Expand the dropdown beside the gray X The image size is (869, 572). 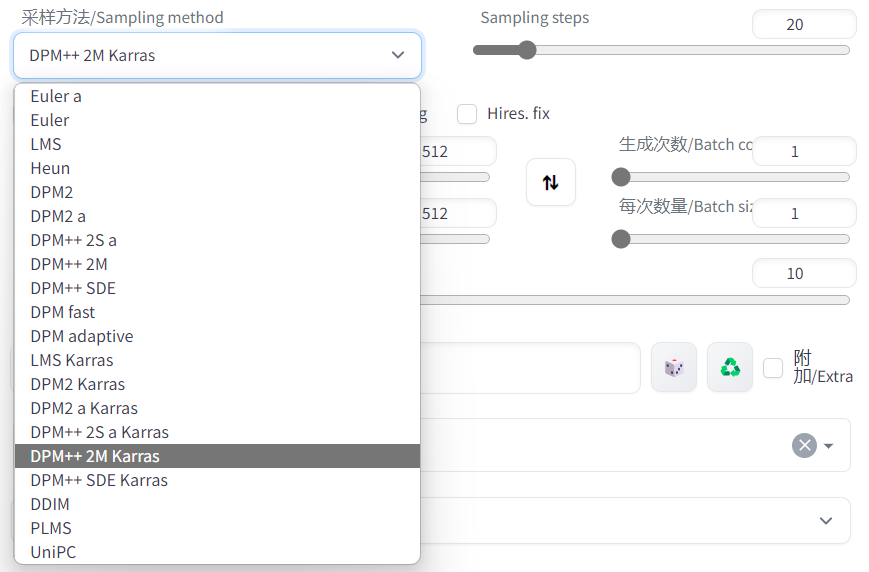tap(829, 446)
